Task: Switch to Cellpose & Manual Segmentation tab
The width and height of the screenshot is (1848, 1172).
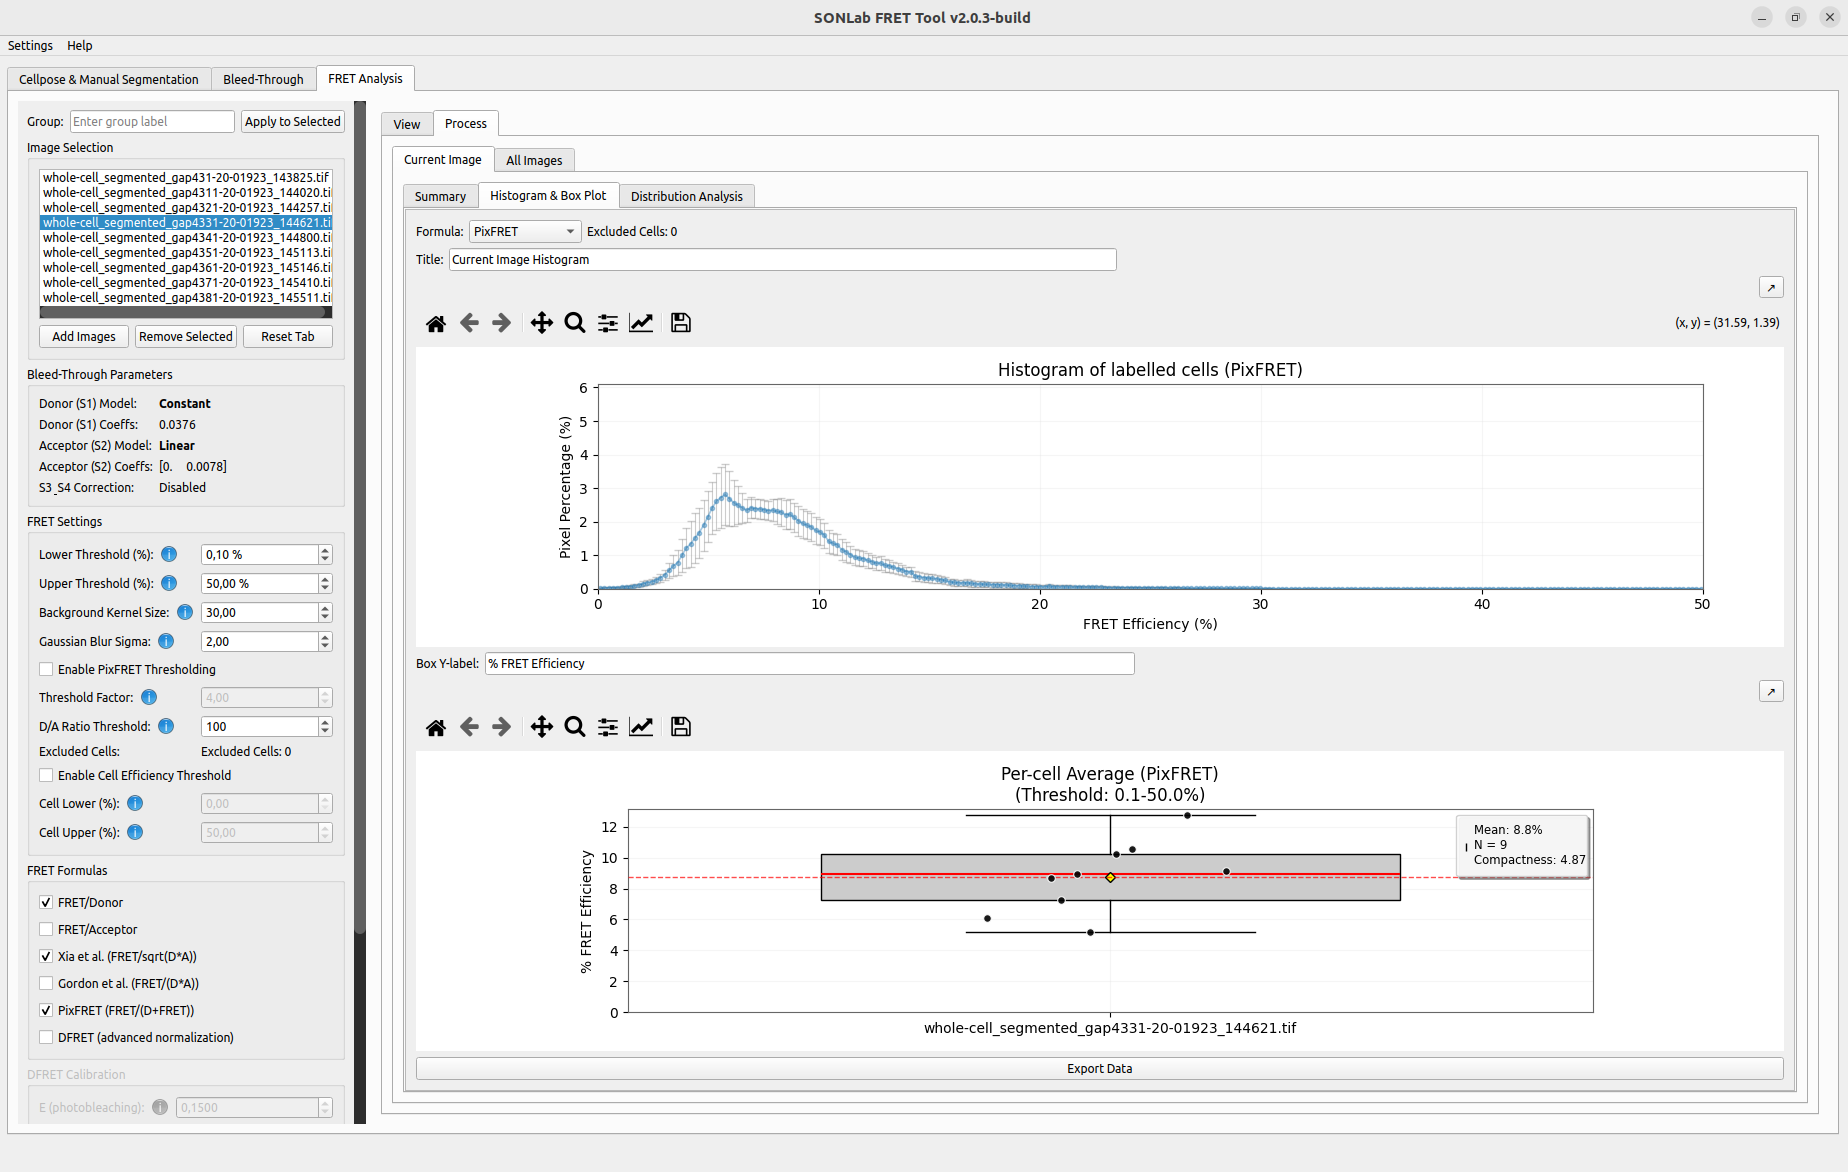Action: click(109, 79)
